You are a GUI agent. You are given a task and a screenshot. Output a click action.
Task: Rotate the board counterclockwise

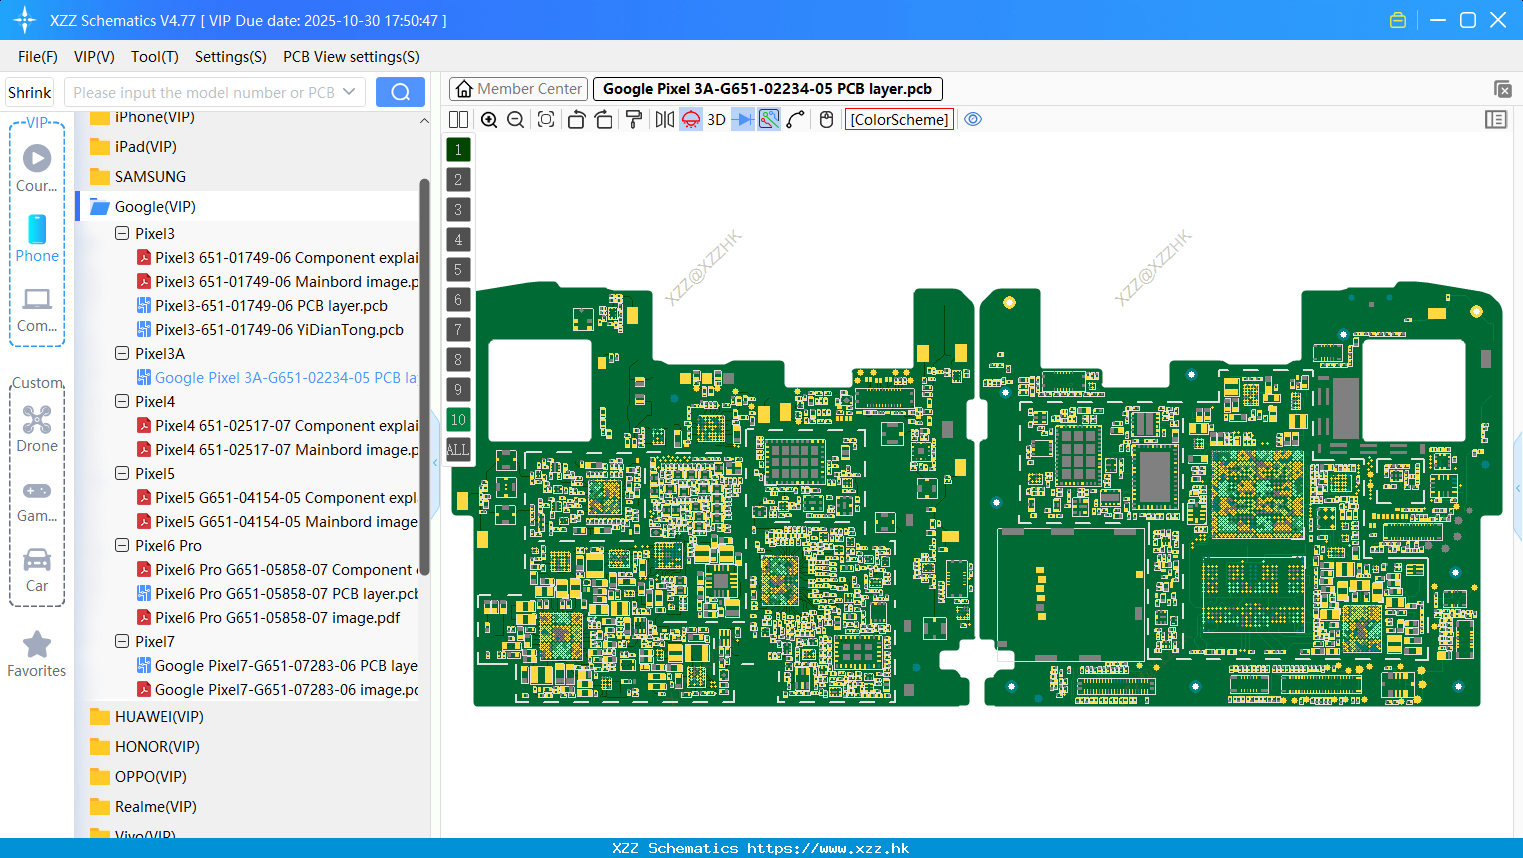(576, 120)
